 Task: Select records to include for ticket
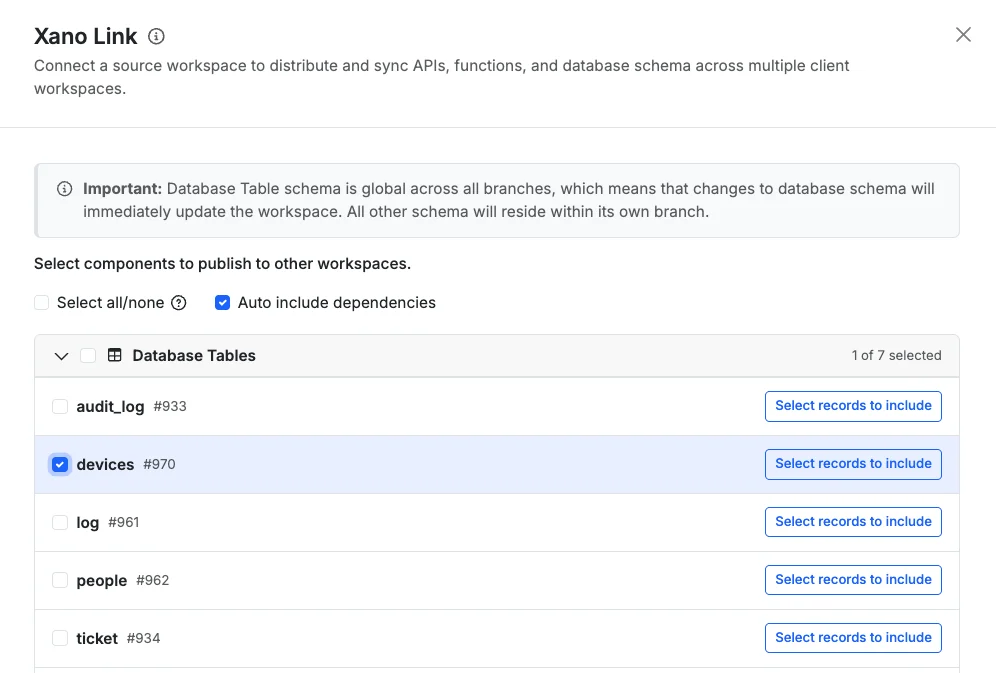[853, 638]
